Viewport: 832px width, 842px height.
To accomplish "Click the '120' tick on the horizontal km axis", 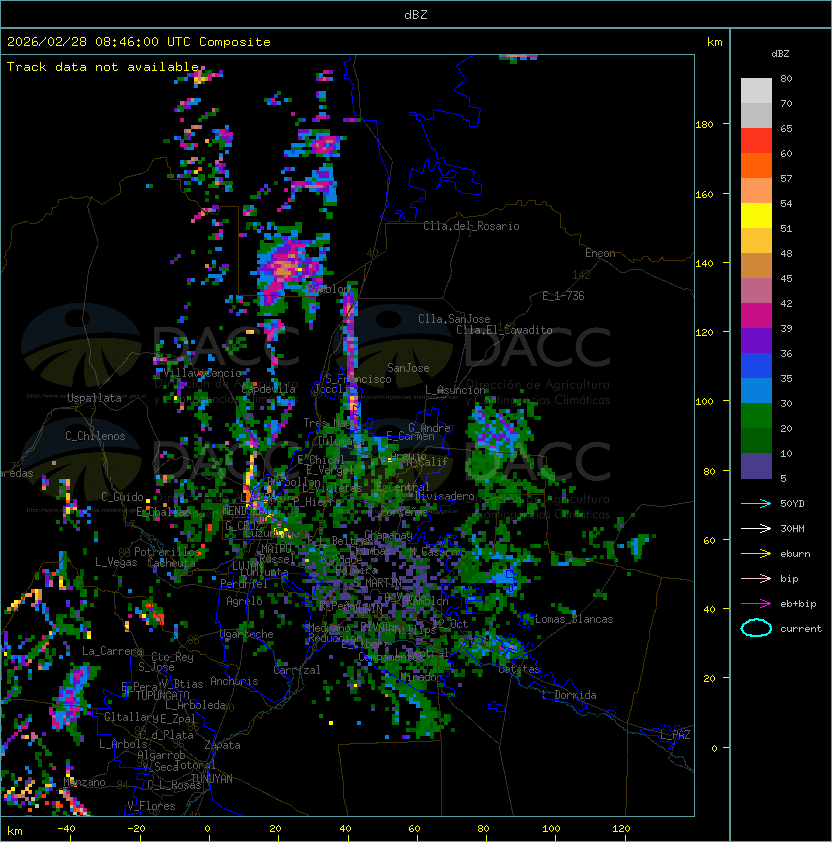I will tap(621, 829).
